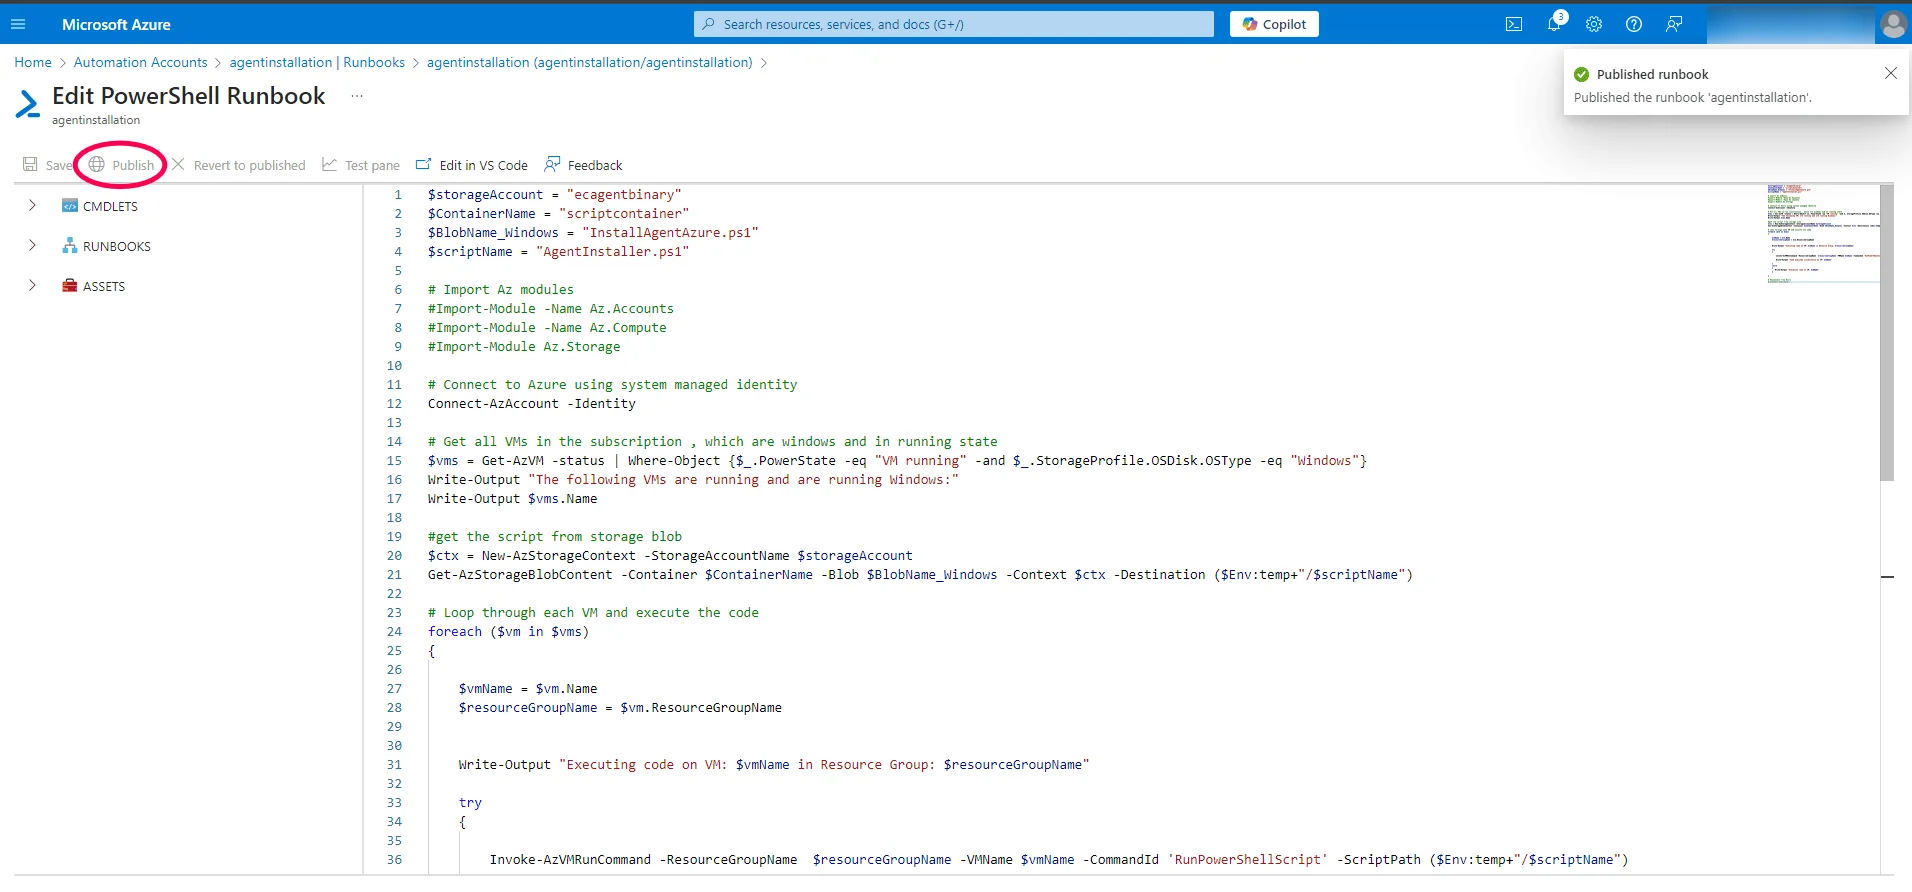1912x892 pixels.
Task: Click Revert to published
Action: [x=239, y=165]
